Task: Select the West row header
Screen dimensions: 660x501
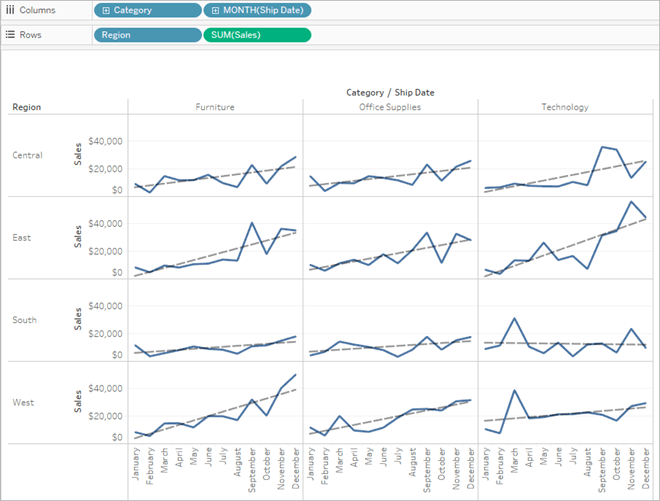Action: tap(23, 402)
